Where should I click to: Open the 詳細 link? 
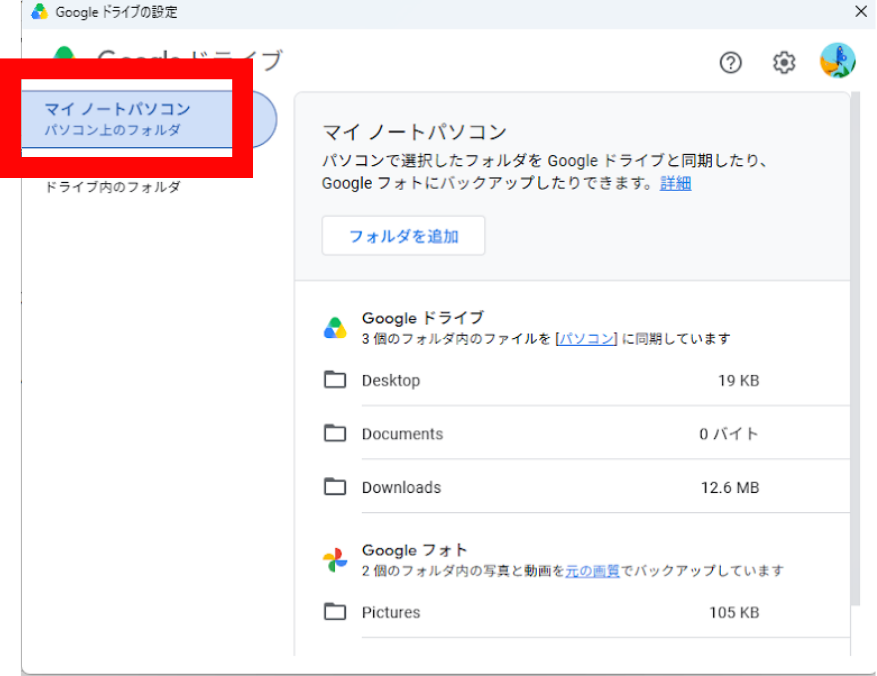675,183
